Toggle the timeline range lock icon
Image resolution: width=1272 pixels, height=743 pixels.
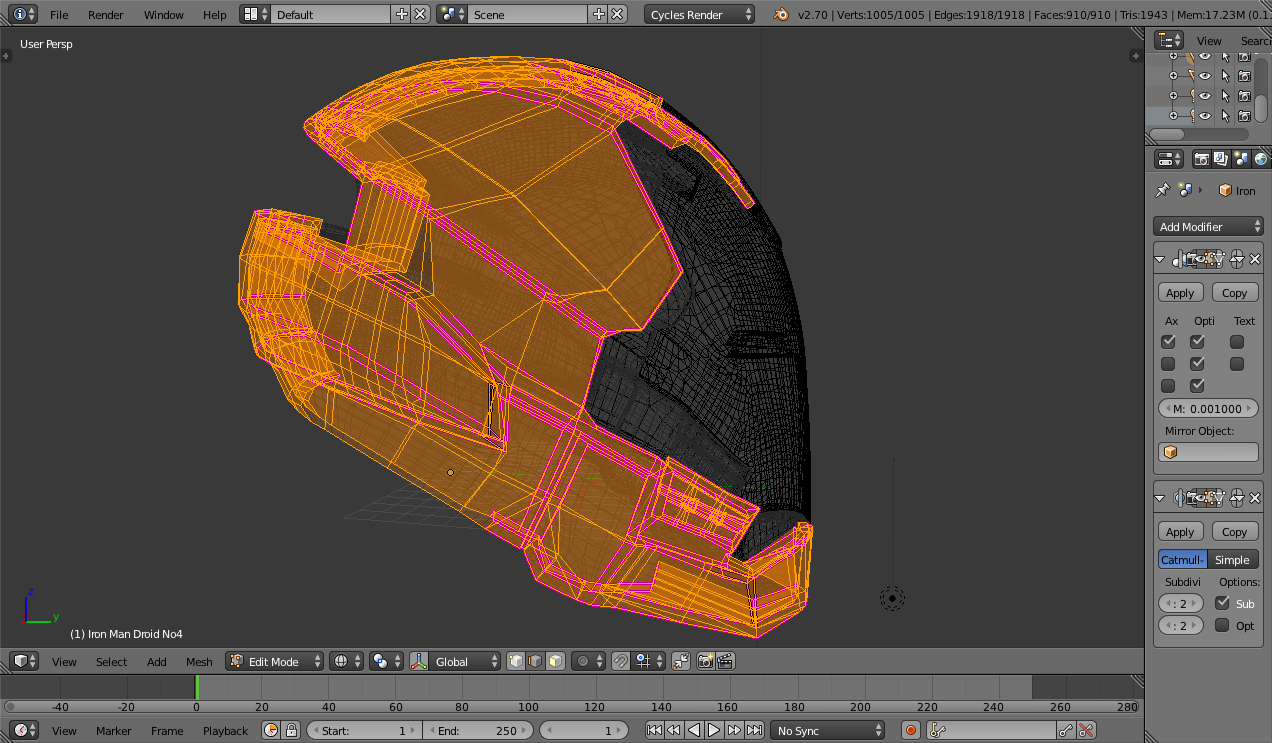point(291,730)
